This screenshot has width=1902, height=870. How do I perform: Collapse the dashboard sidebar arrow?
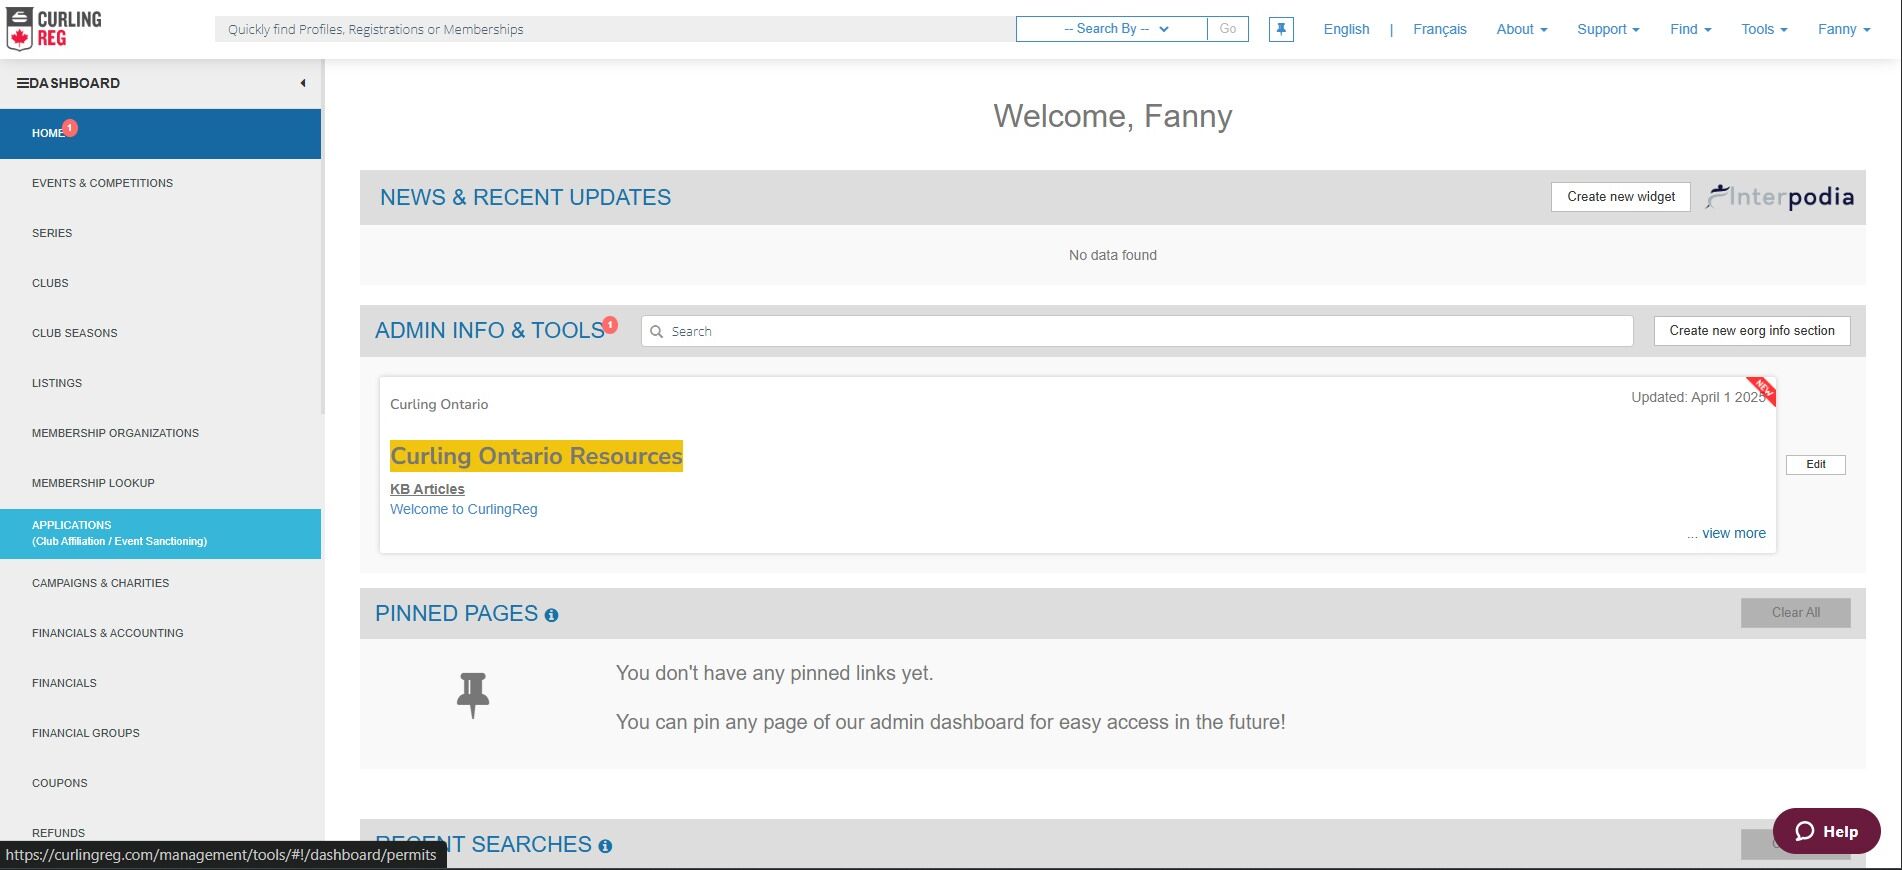pos(302,83)
